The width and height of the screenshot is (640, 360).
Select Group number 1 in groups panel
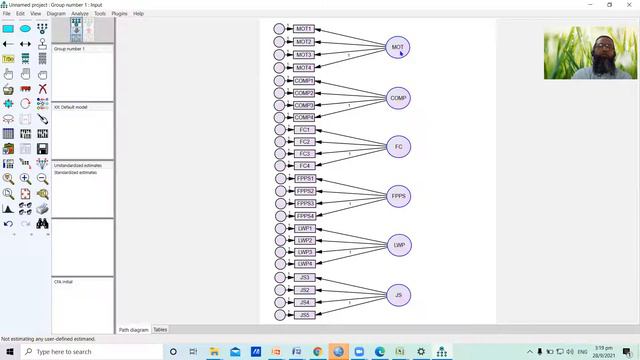[x=69, y=49]
